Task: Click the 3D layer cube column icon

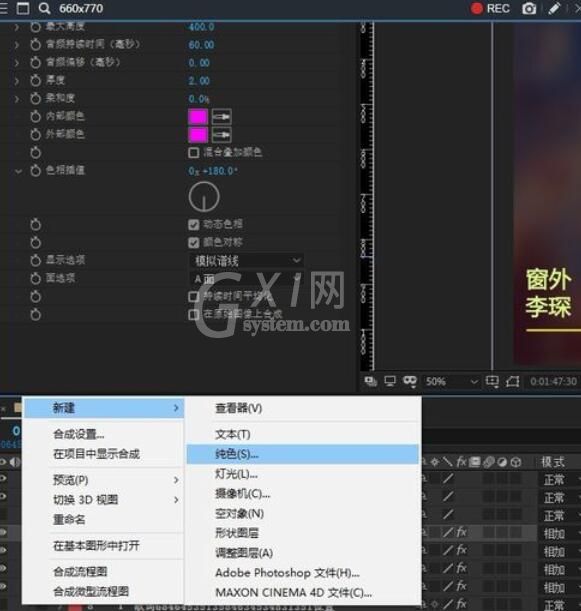Action: [516, 462]
